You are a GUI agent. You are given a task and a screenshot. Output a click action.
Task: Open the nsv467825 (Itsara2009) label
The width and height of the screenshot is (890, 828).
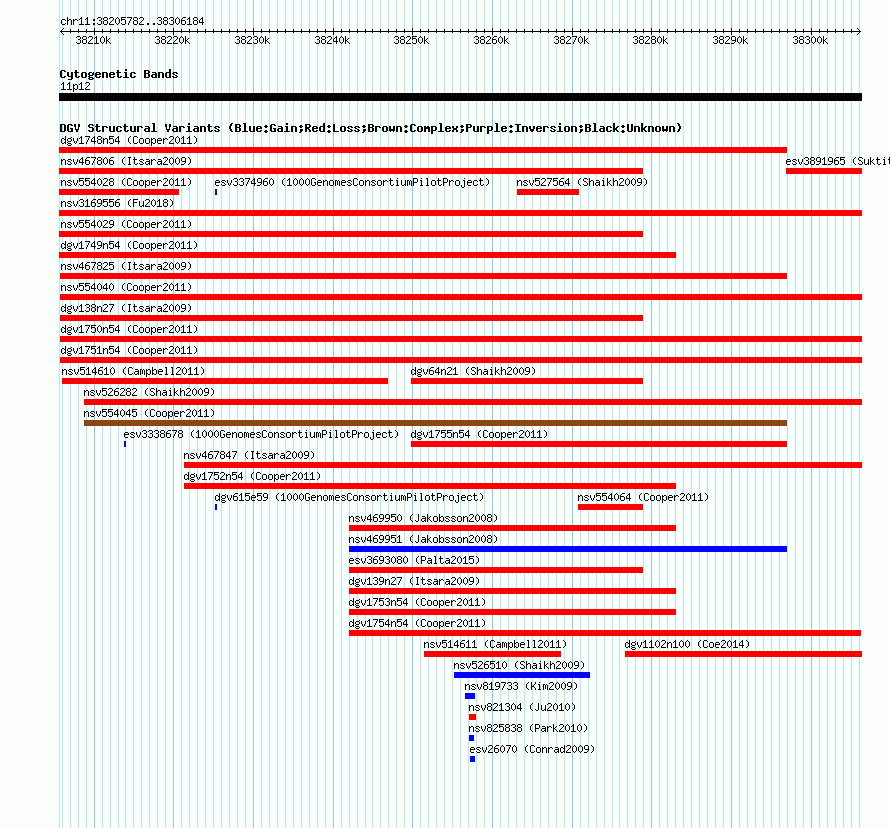pyautogui.click(x=126, y=266)
